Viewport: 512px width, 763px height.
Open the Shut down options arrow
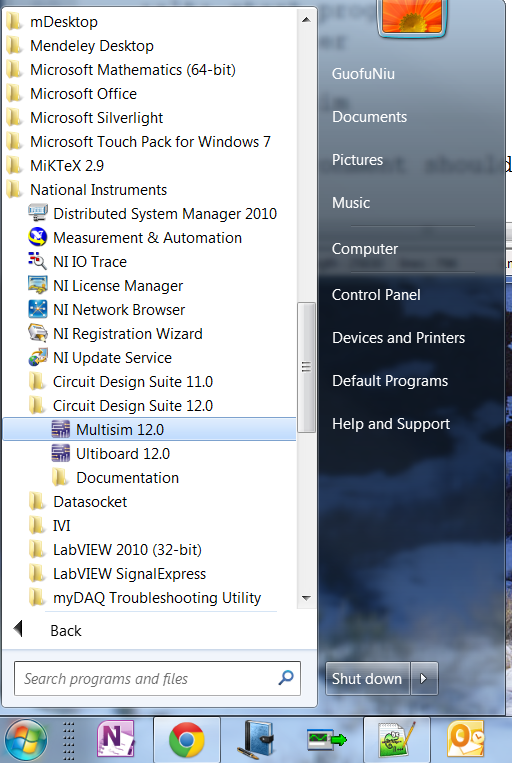pos(424,678)
